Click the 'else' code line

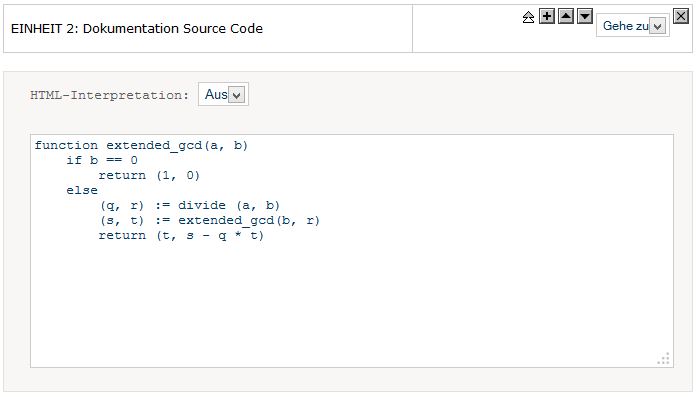(82, 191)
